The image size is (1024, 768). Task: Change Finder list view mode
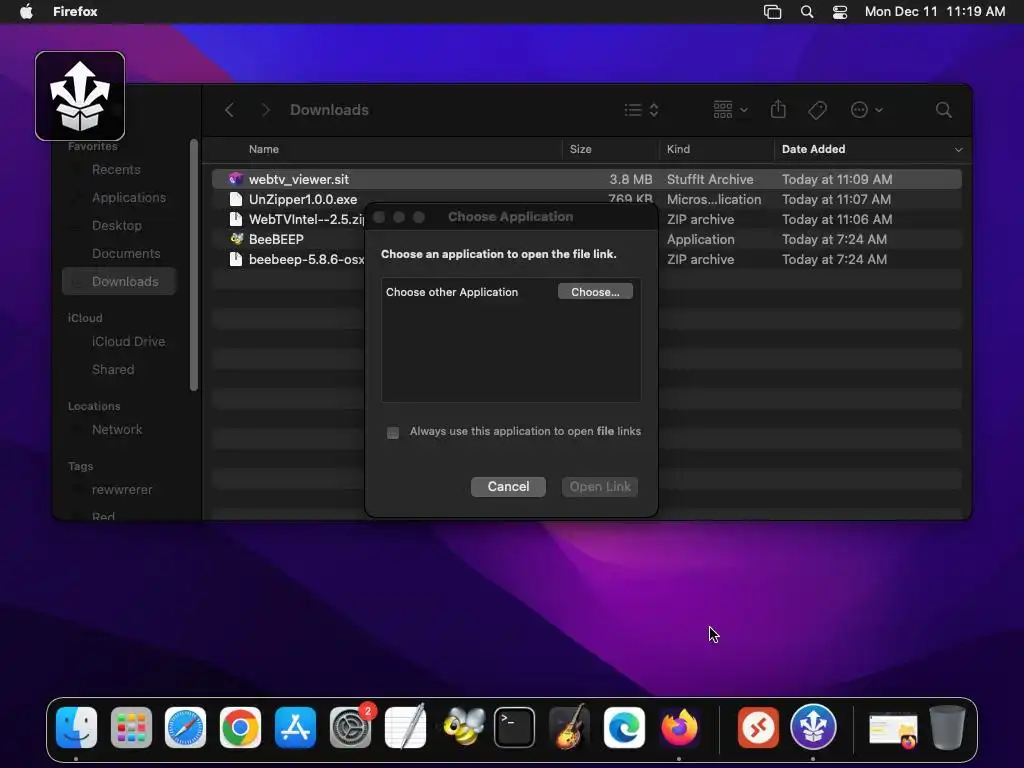point(641,110)
